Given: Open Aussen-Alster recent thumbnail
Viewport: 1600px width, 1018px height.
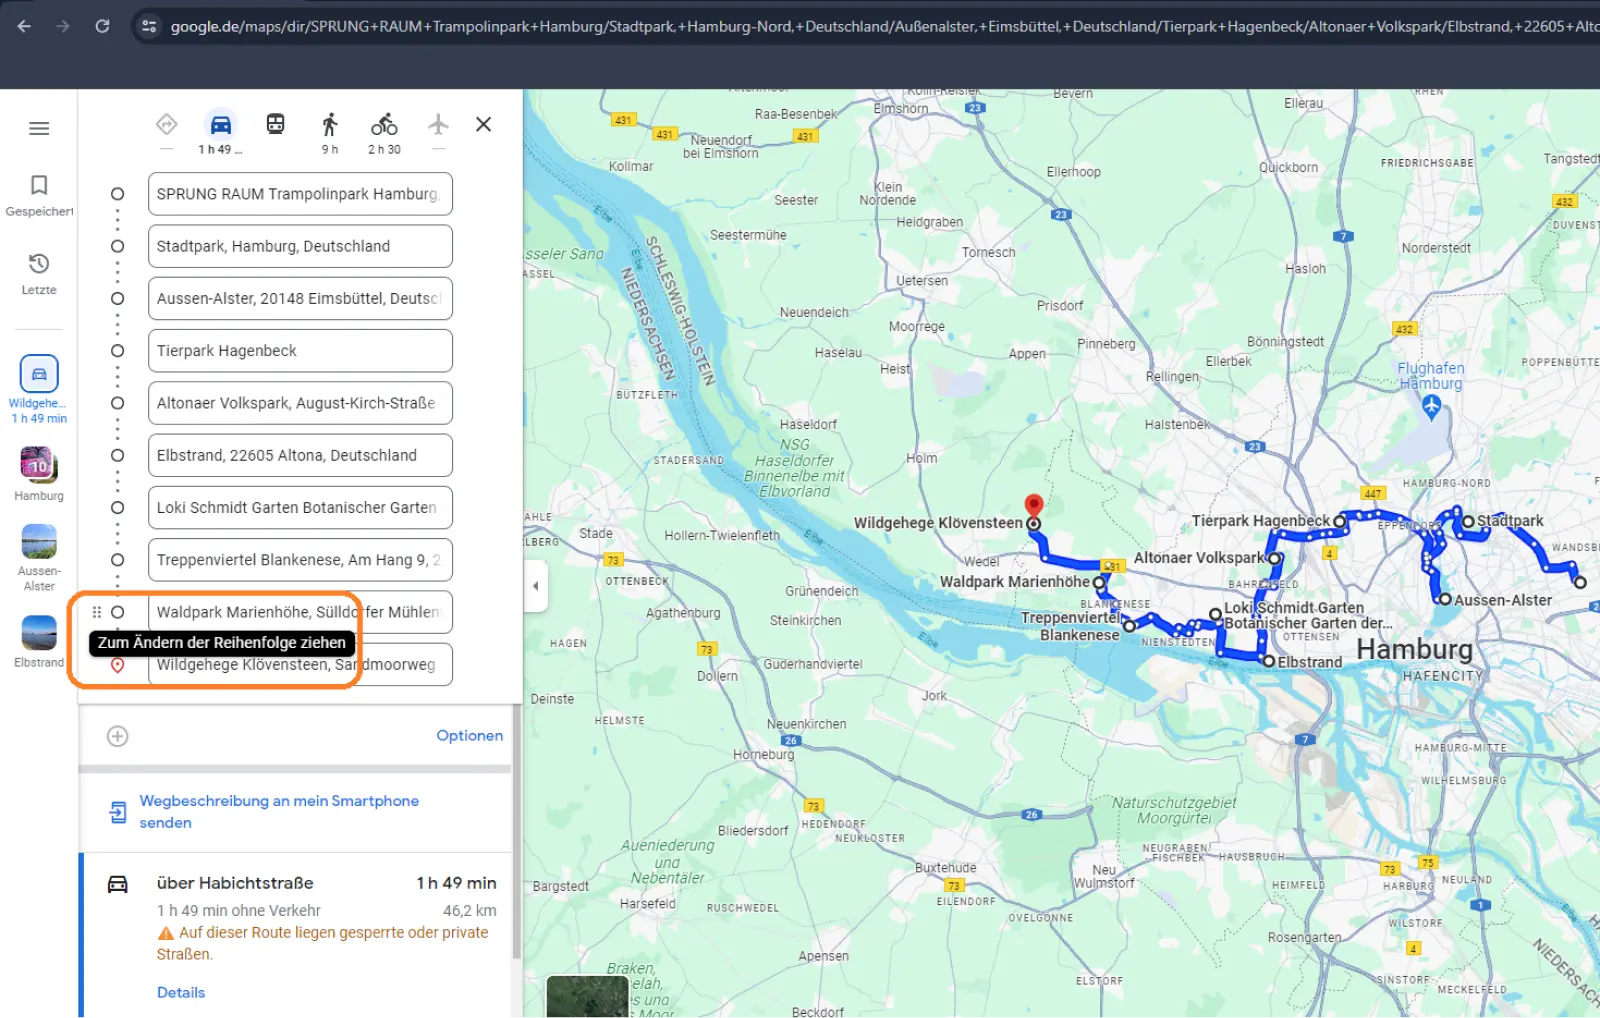Looking at the screenshot, I should point(39,557).
